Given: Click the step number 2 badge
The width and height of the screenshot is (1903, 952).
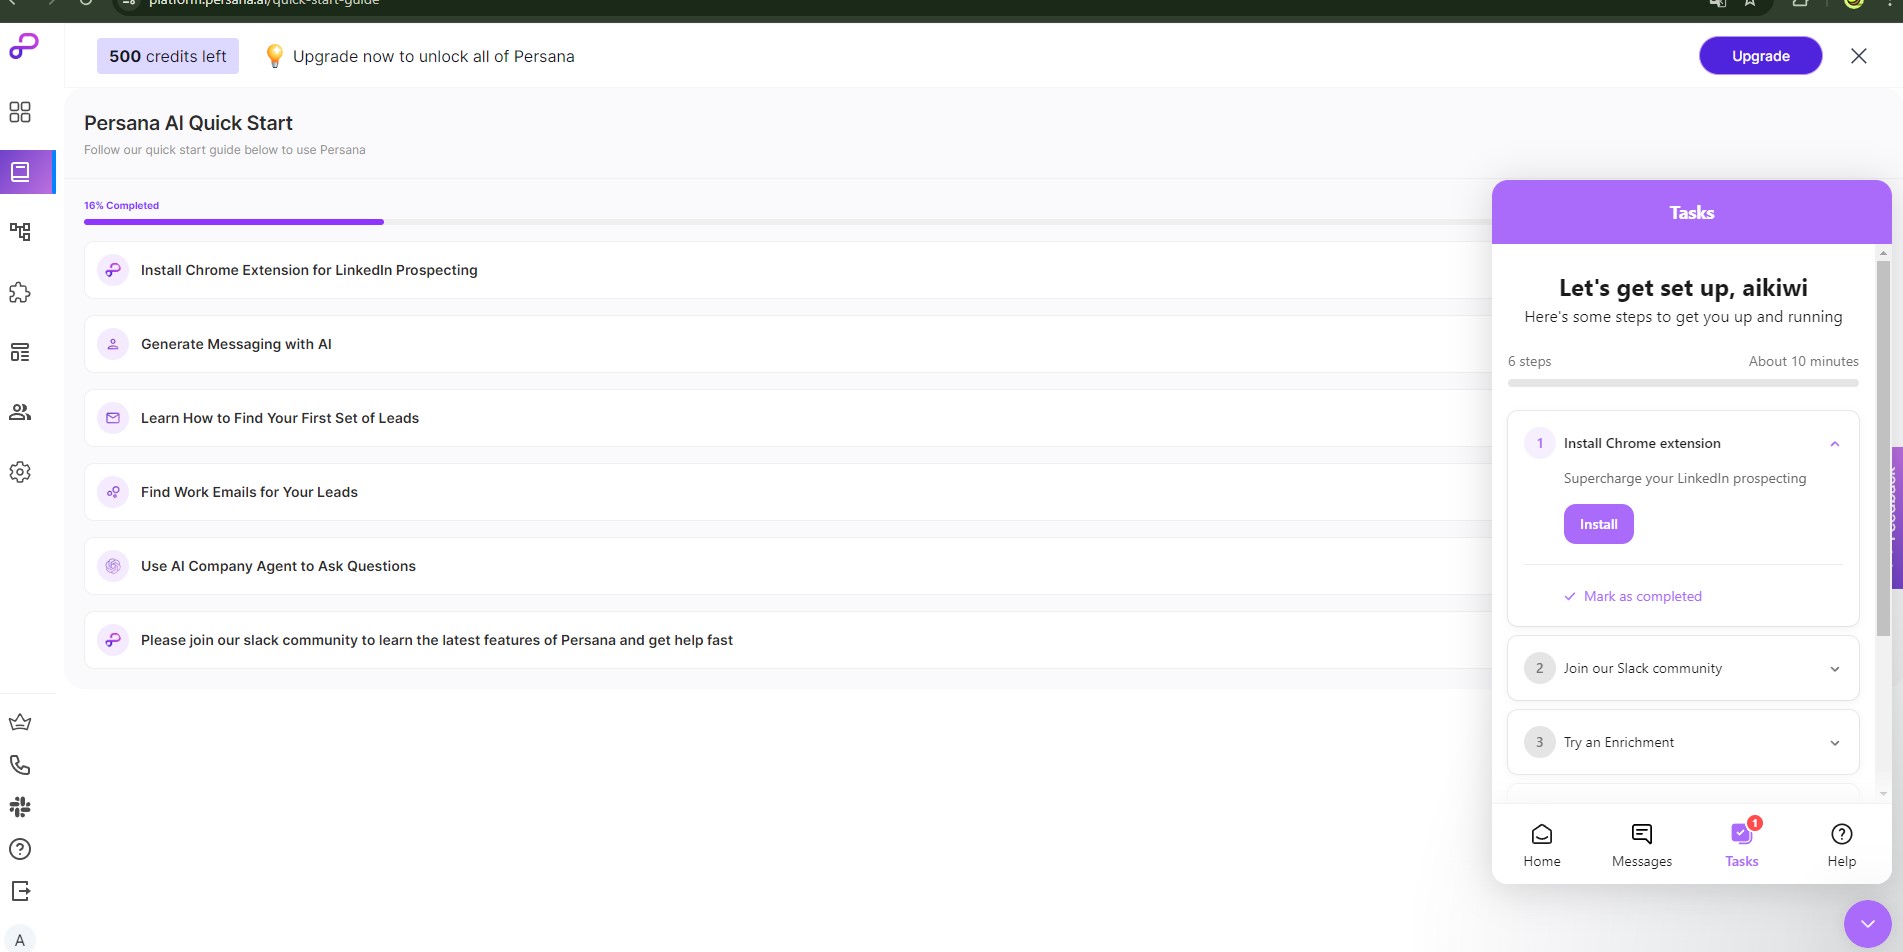Looking at the screenshot, I should [1540, 668].
